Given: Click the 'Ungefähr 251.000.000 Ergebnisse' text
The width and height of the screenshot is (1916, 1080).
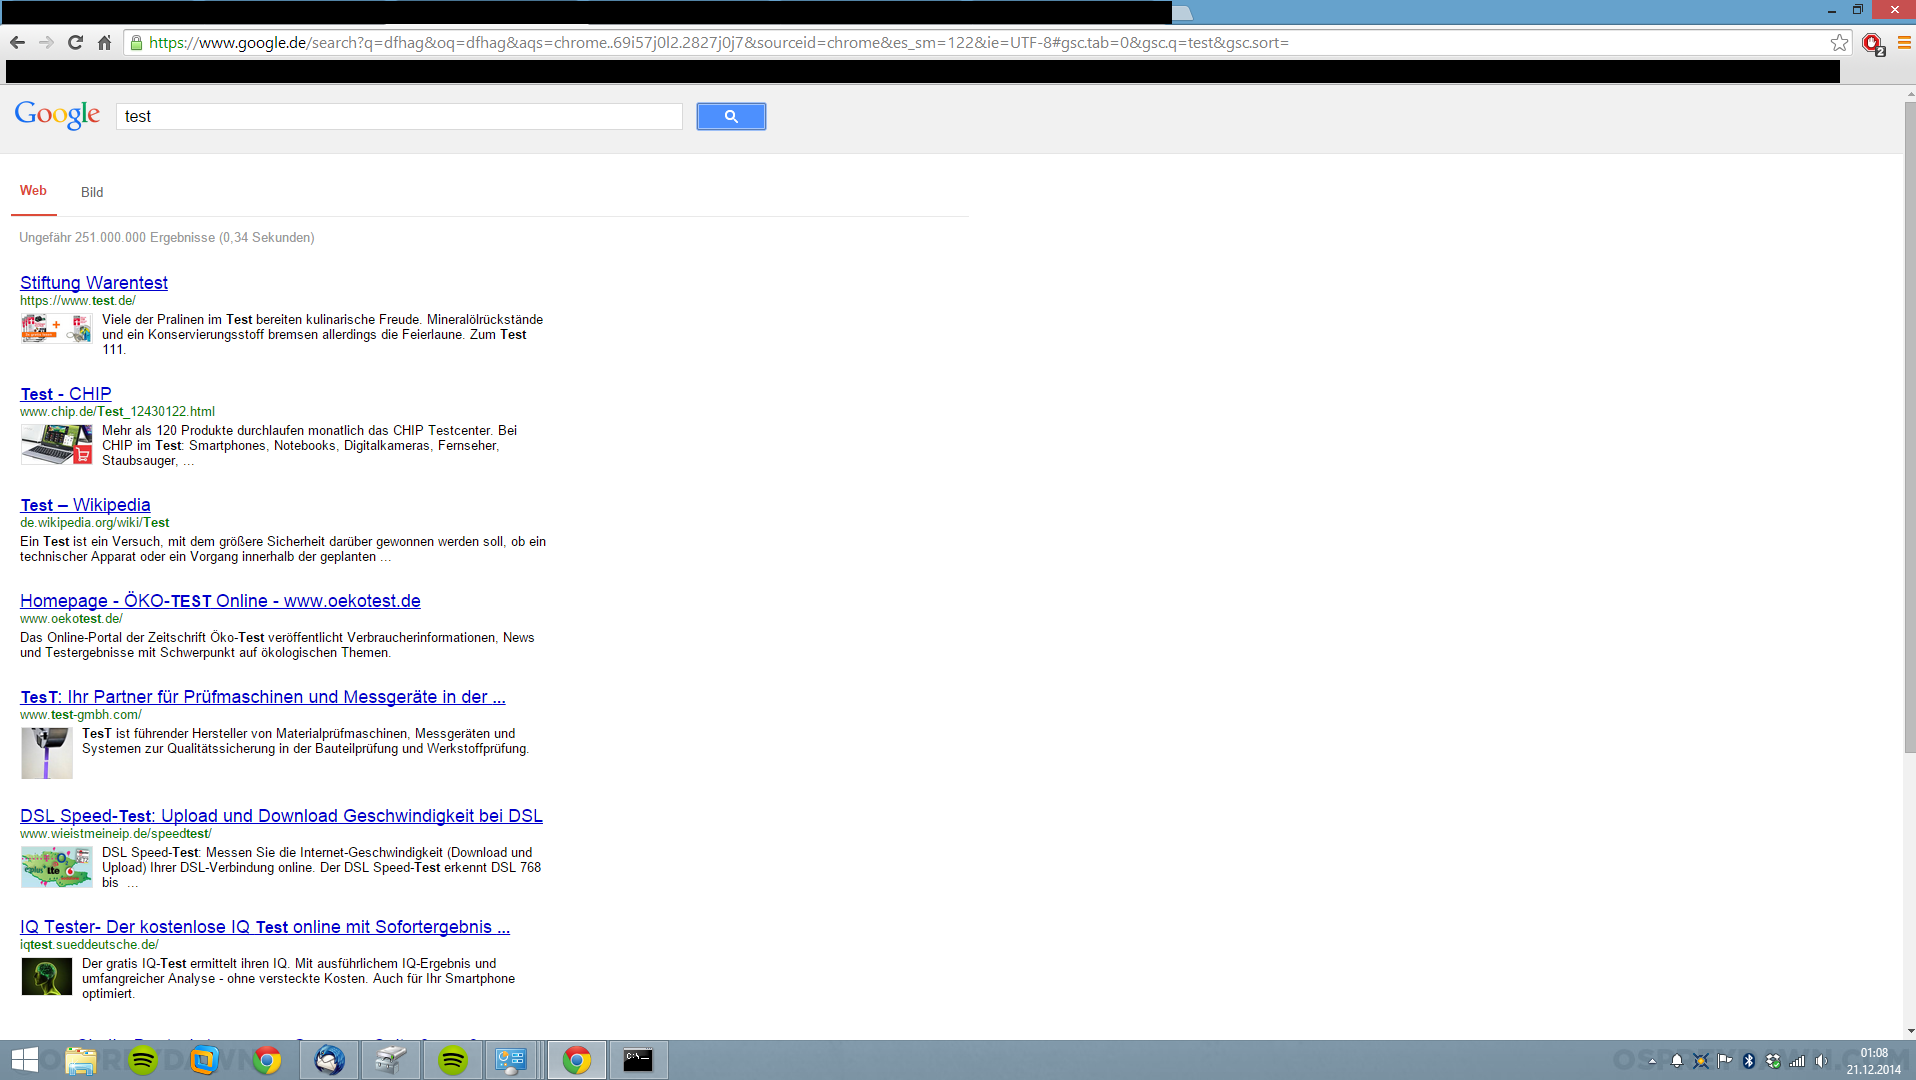Looking at the screenshot, I should click(117, 238).
